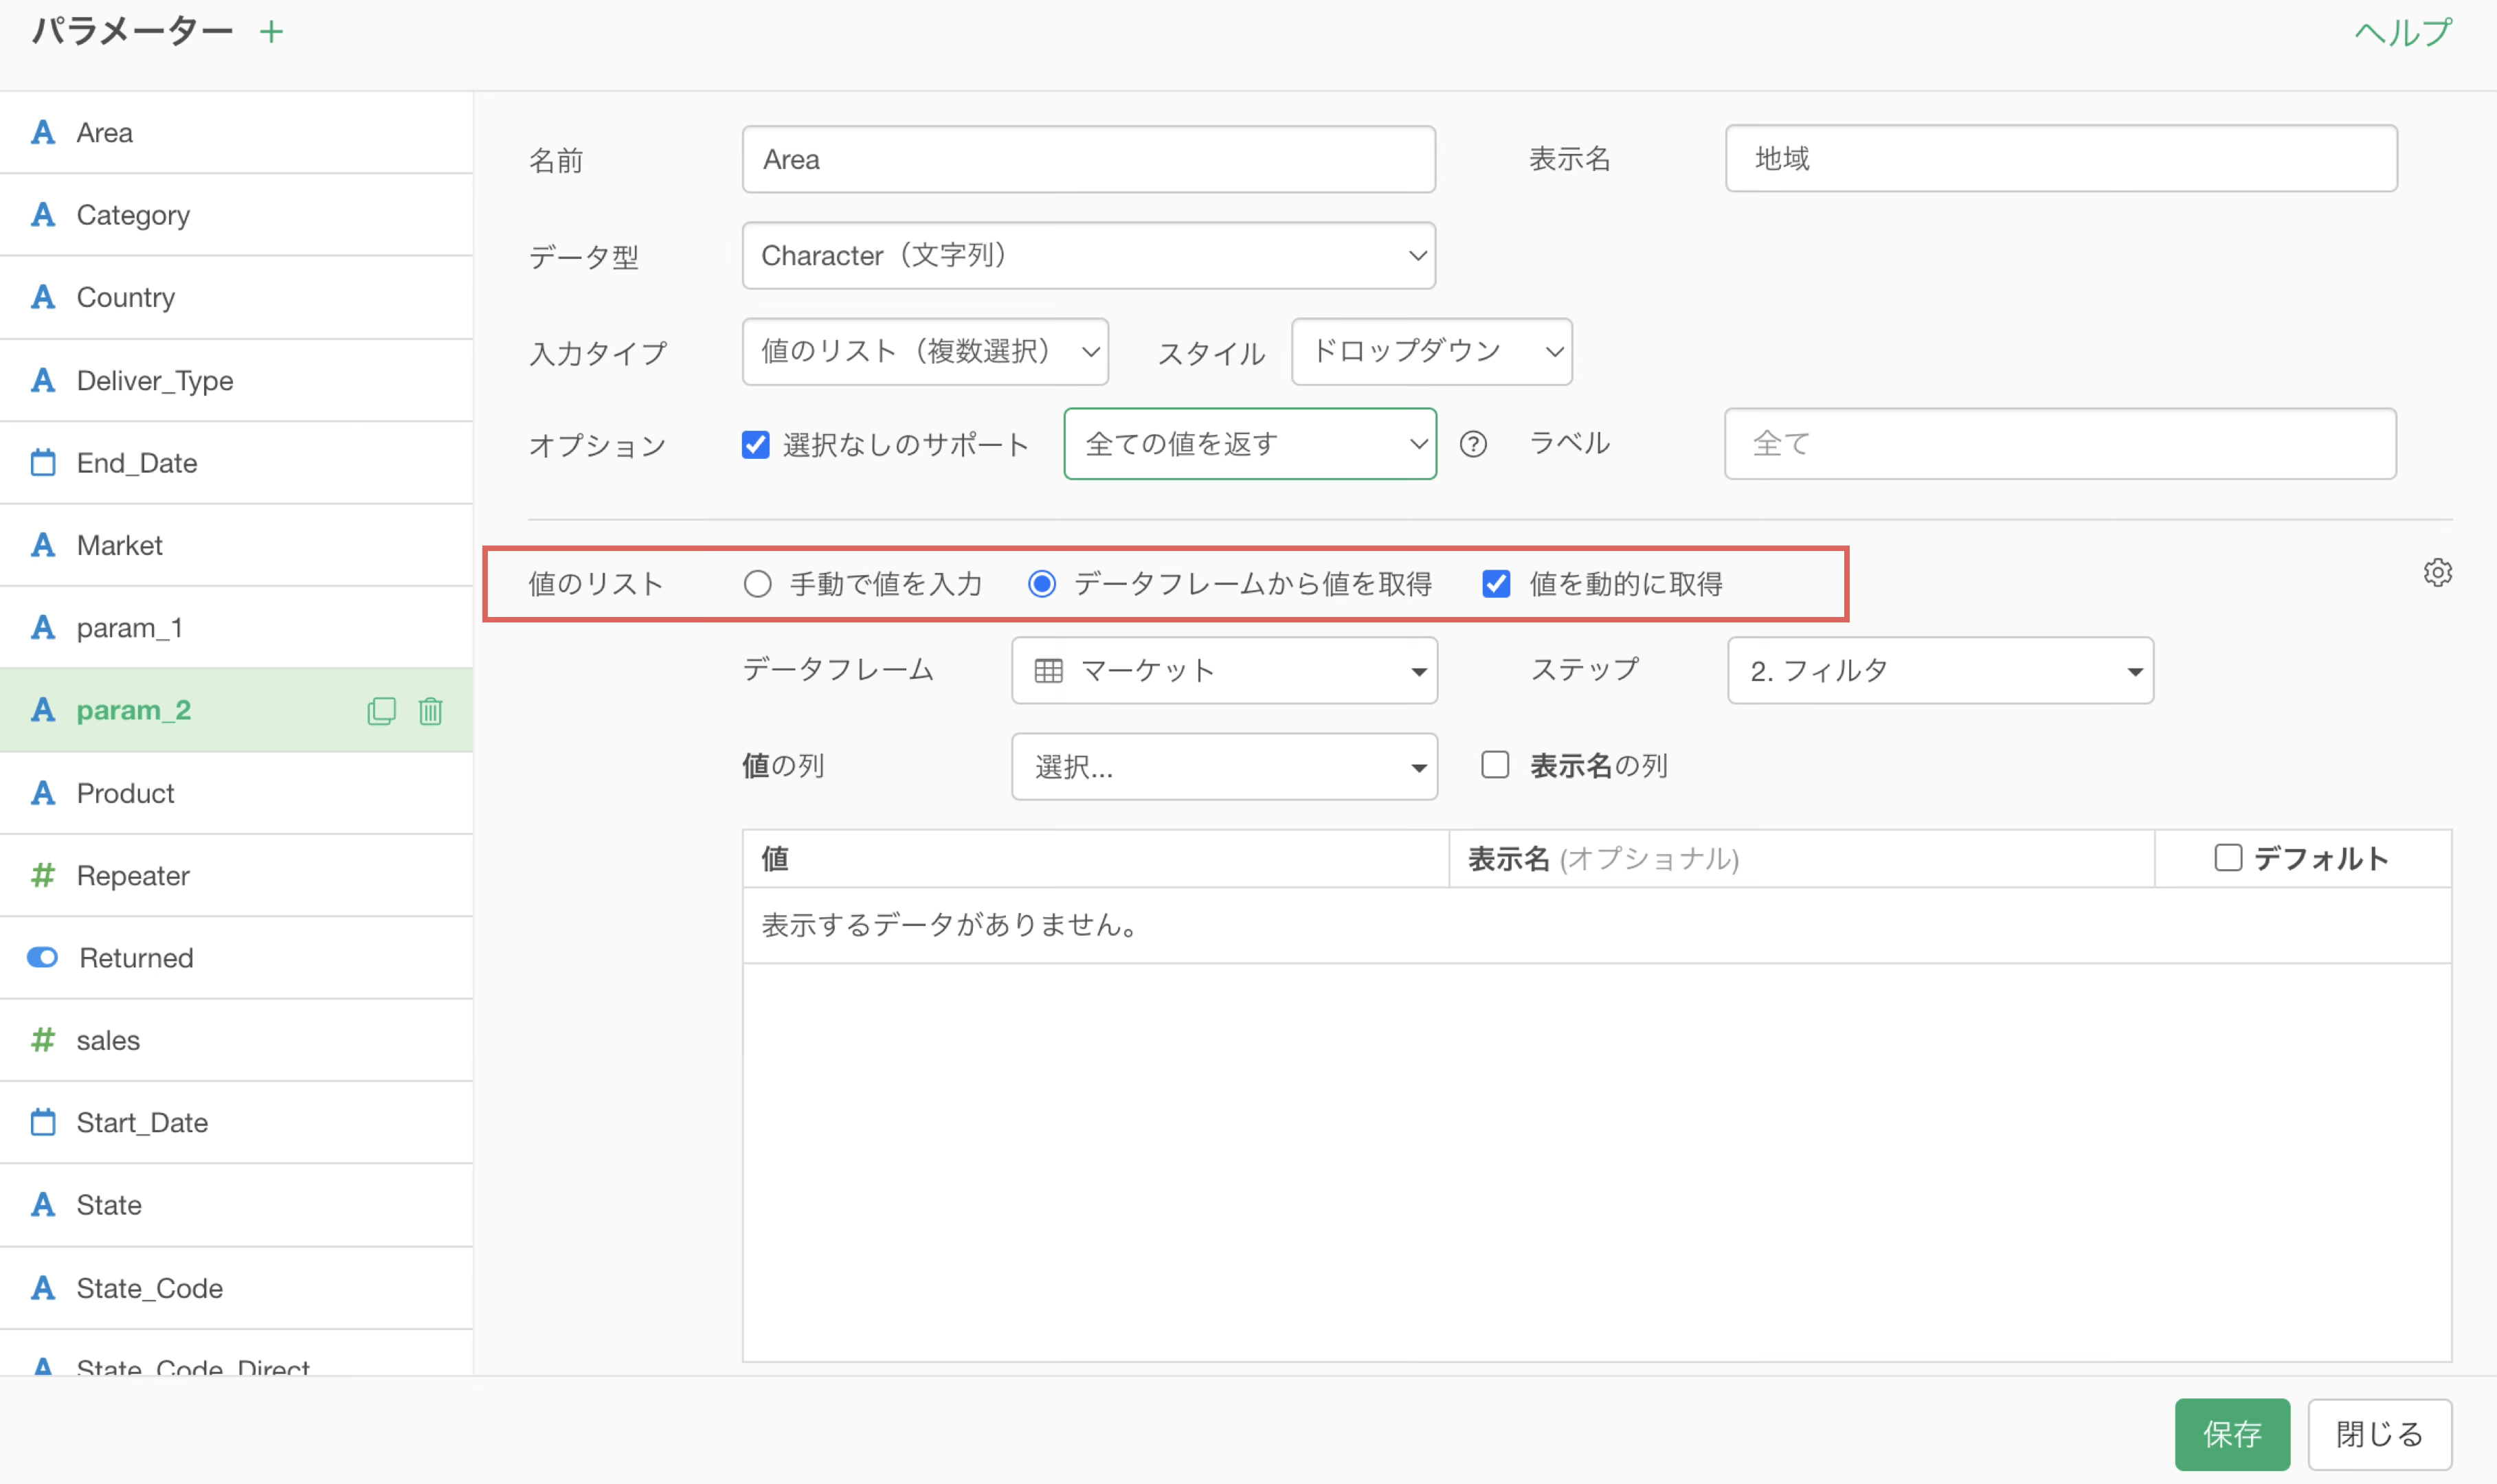Click the toggle icon beside Returned

pyautogui.click(x=43, y=958)
